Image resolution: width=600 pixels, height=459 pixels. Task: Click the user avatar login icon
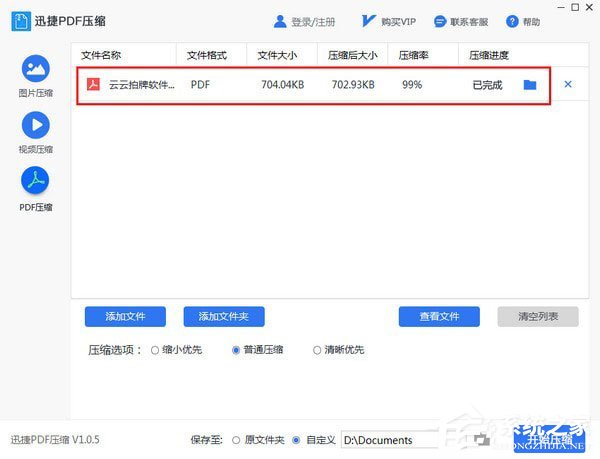coord(280,21)
